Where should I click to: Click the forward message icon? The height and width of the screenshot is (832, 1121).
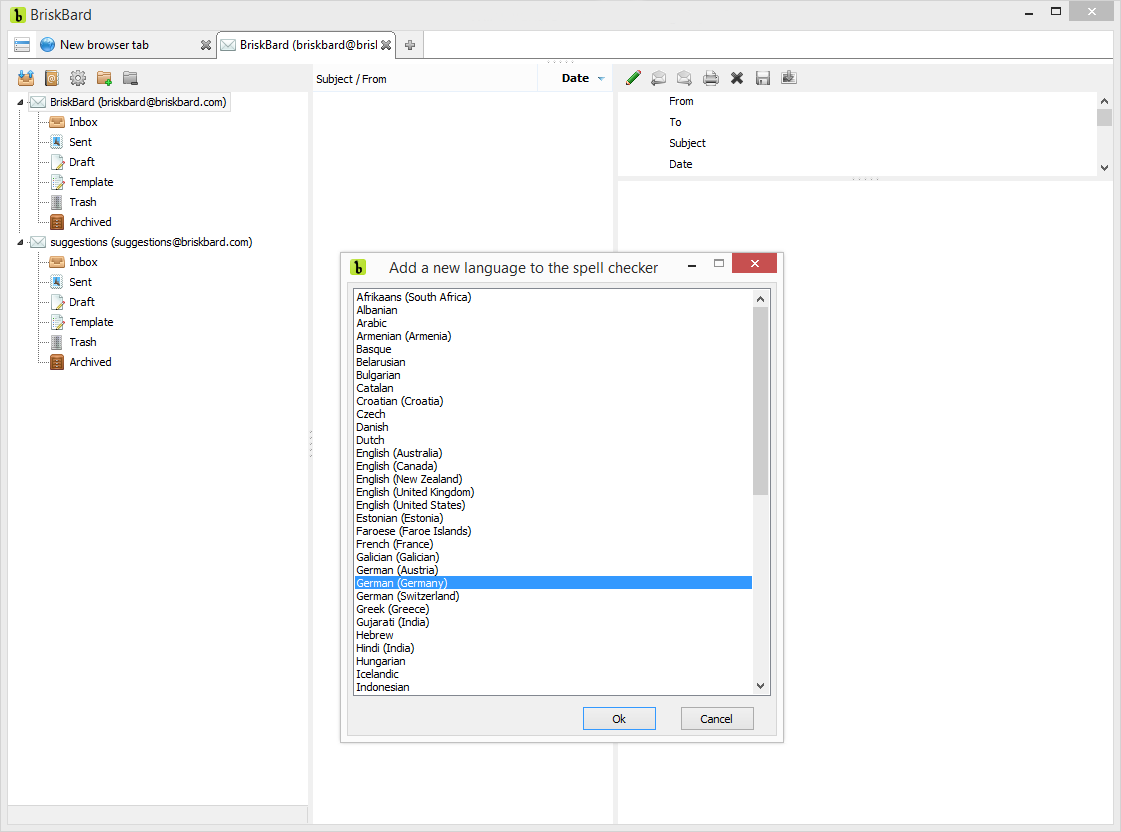tap(684, 78)
